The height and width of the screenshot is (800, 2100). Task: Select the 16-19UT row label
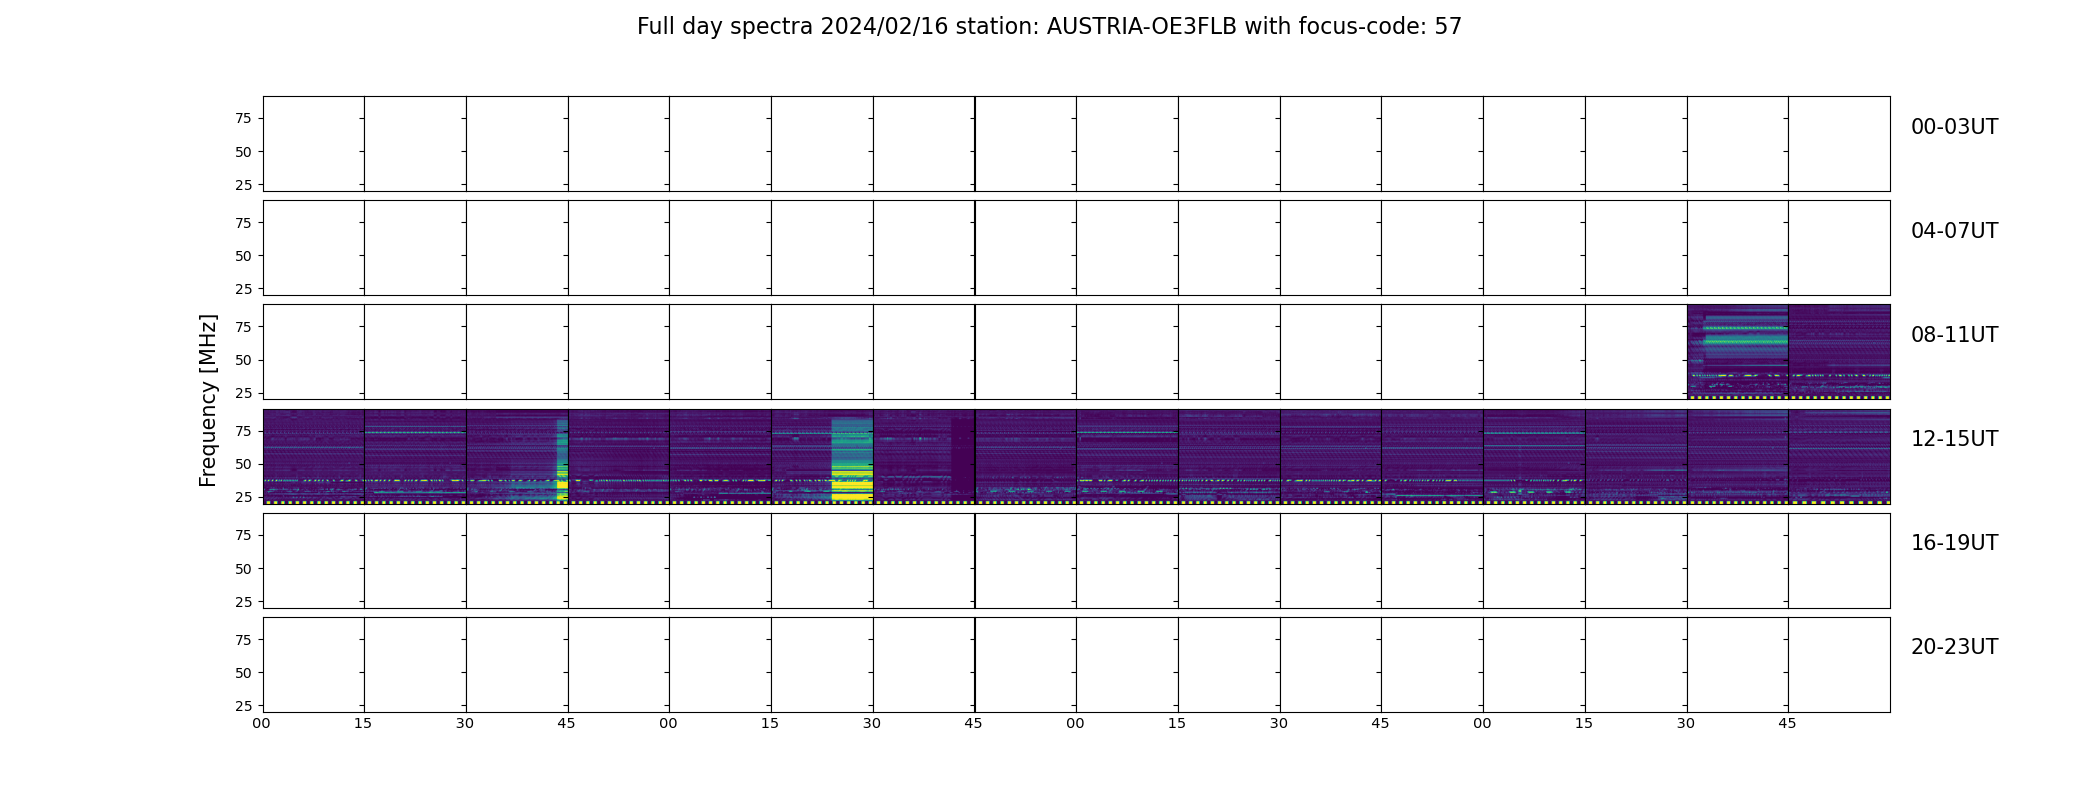coord(1954,543)
